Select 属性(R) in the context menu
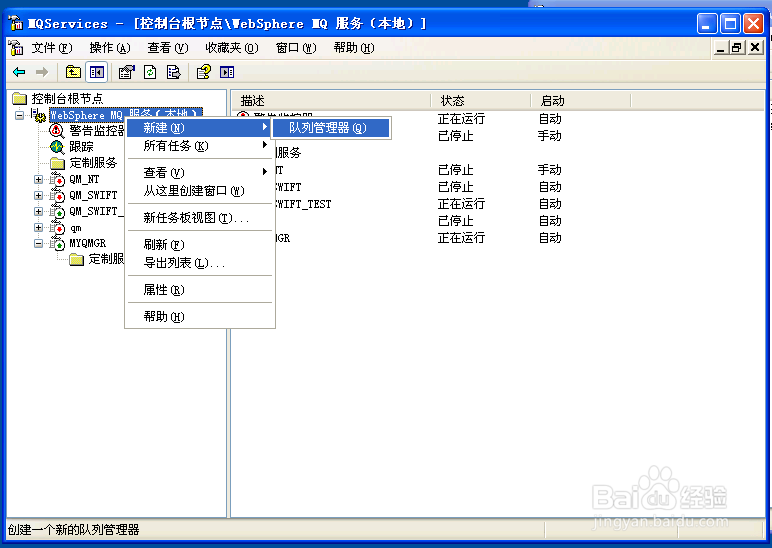This screenshot has width=772, height=548. click(x=198, y=290)
